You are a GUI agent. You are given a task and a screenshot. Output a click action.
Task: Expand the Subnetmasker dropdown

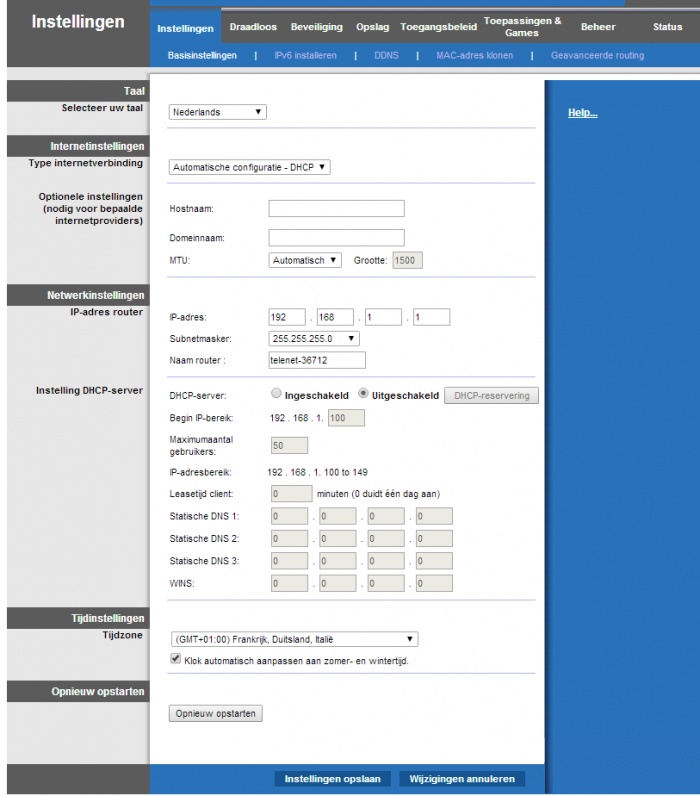[x=314, y=338]
